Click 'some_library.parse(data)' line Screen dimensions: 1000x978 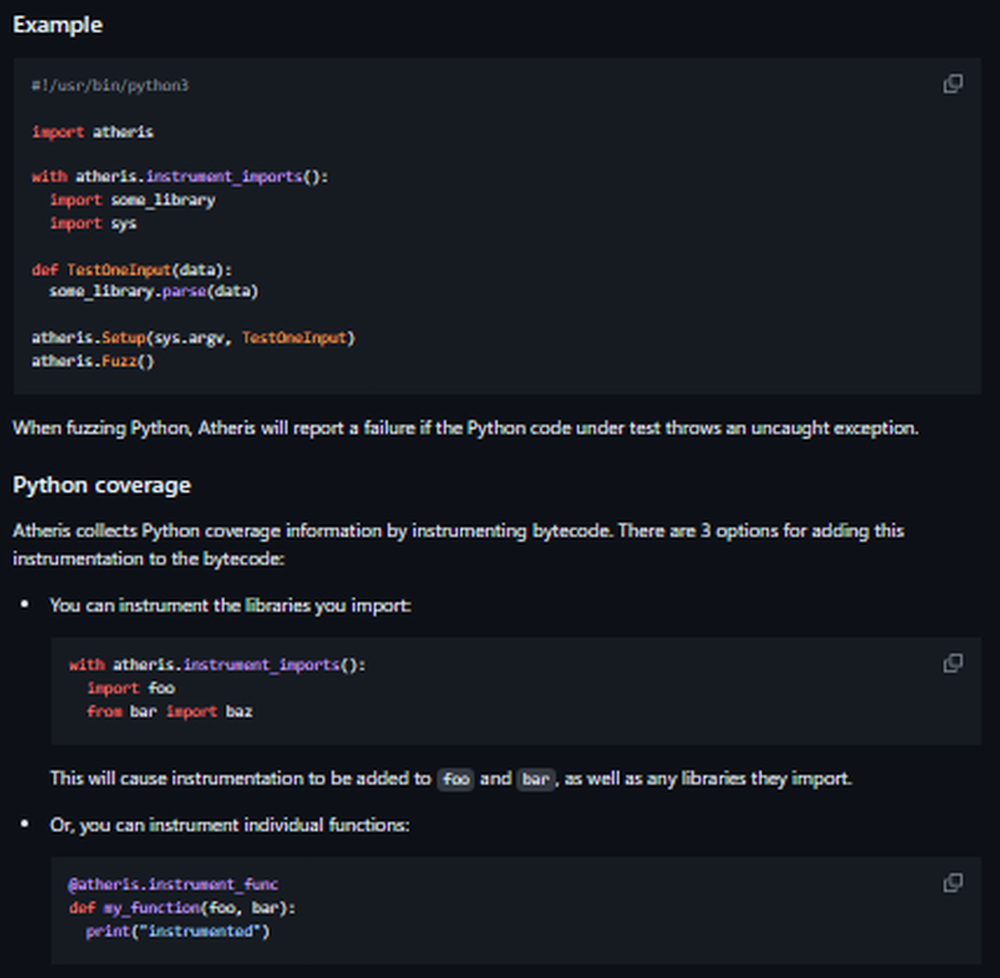[x=154, y=291]
